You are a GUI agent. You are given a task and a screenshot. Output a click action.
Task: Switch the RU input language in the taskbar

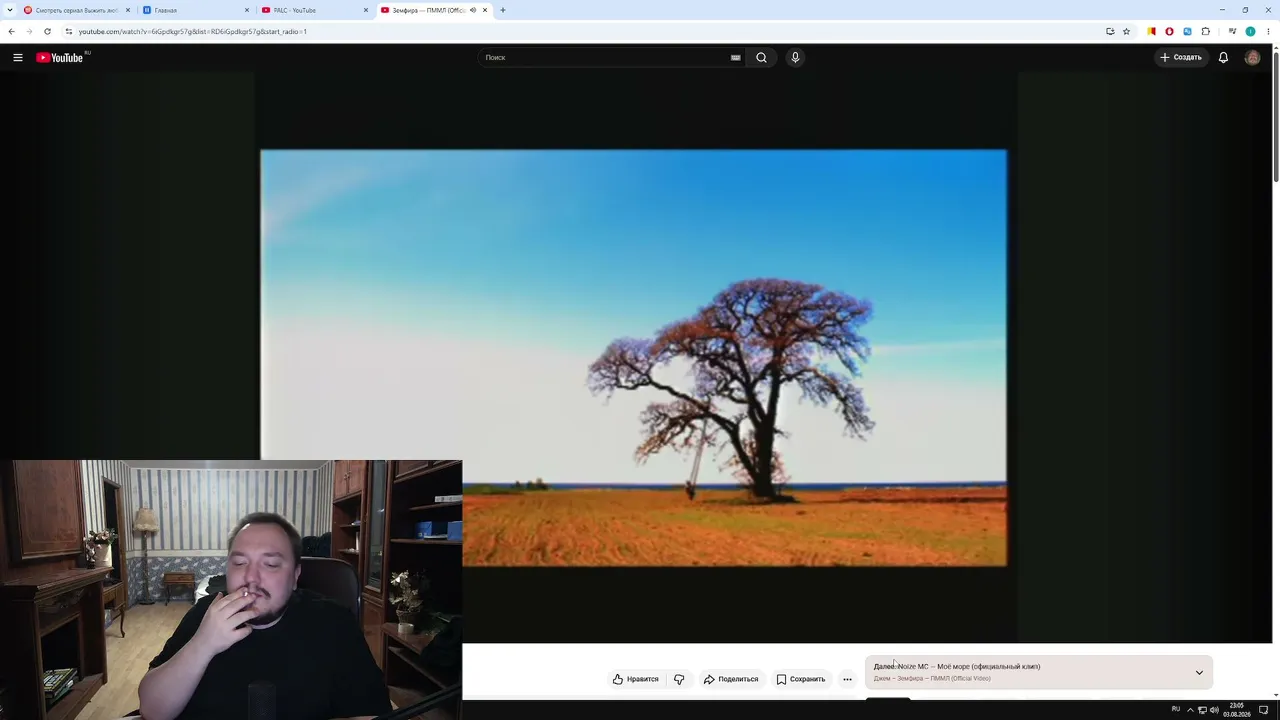1175,710
